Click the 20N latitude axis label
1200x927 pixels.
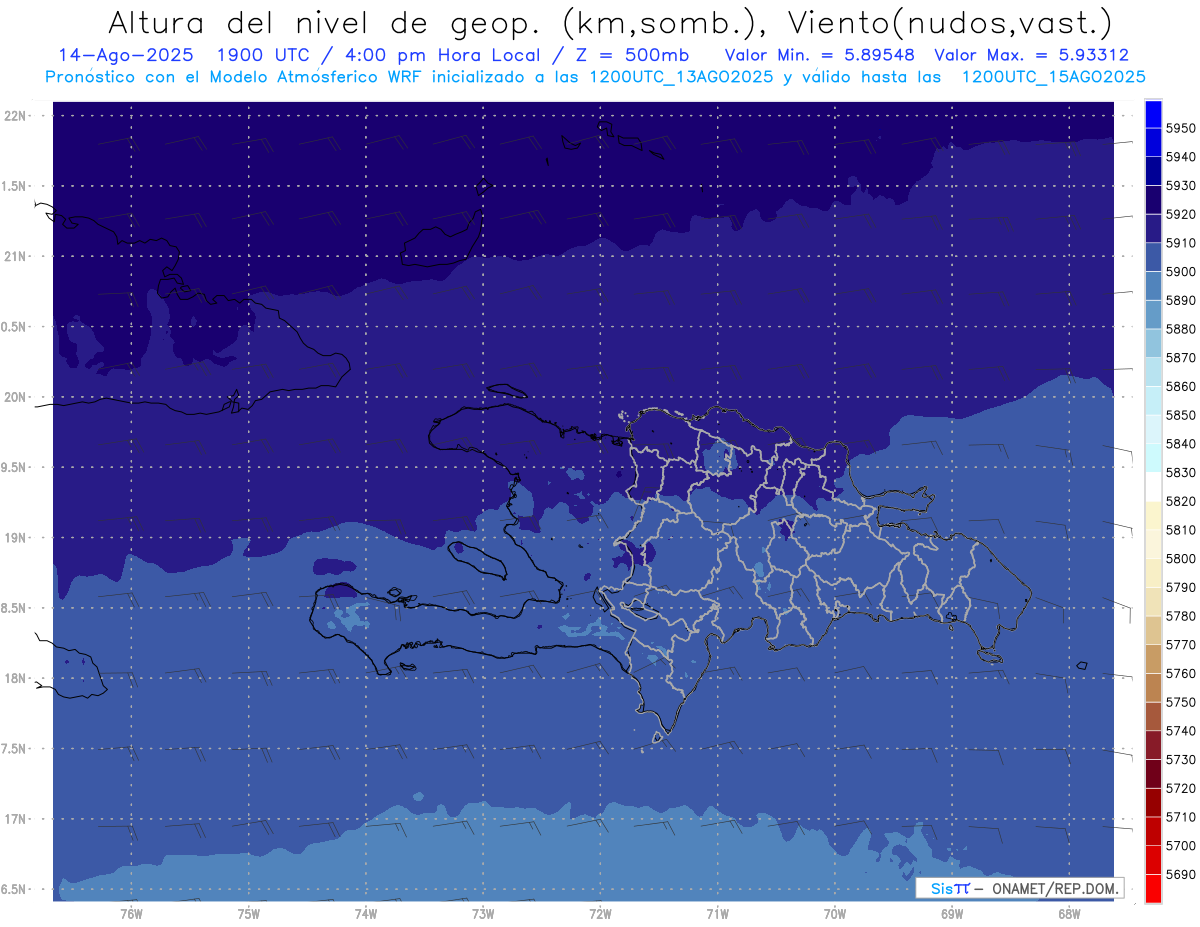(15, 397)
